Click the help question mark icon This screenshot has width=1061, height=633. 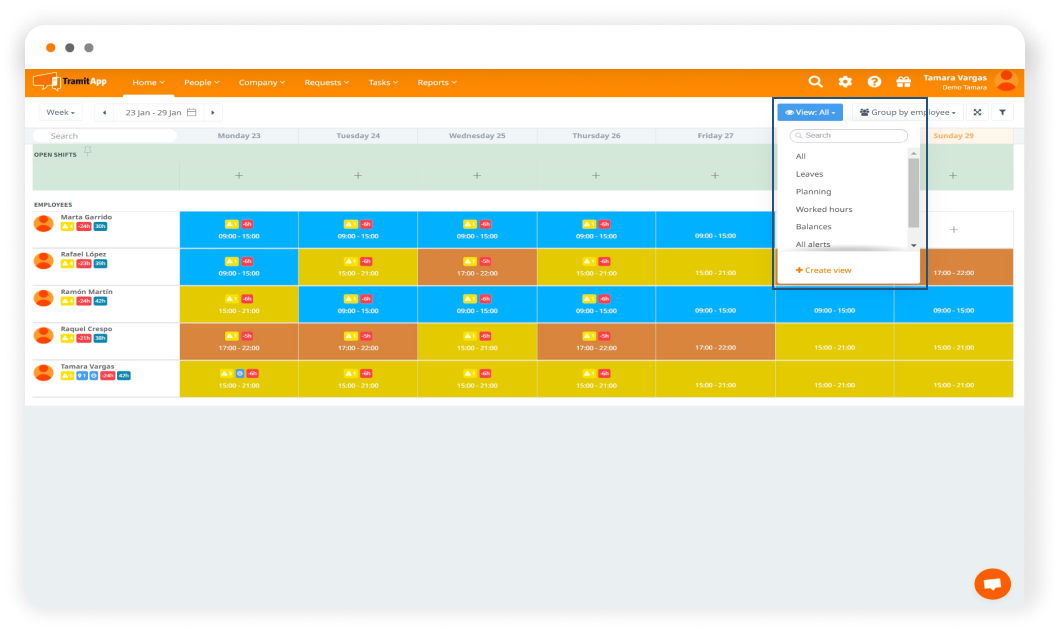pyautogui.click(x=874, y=82)
